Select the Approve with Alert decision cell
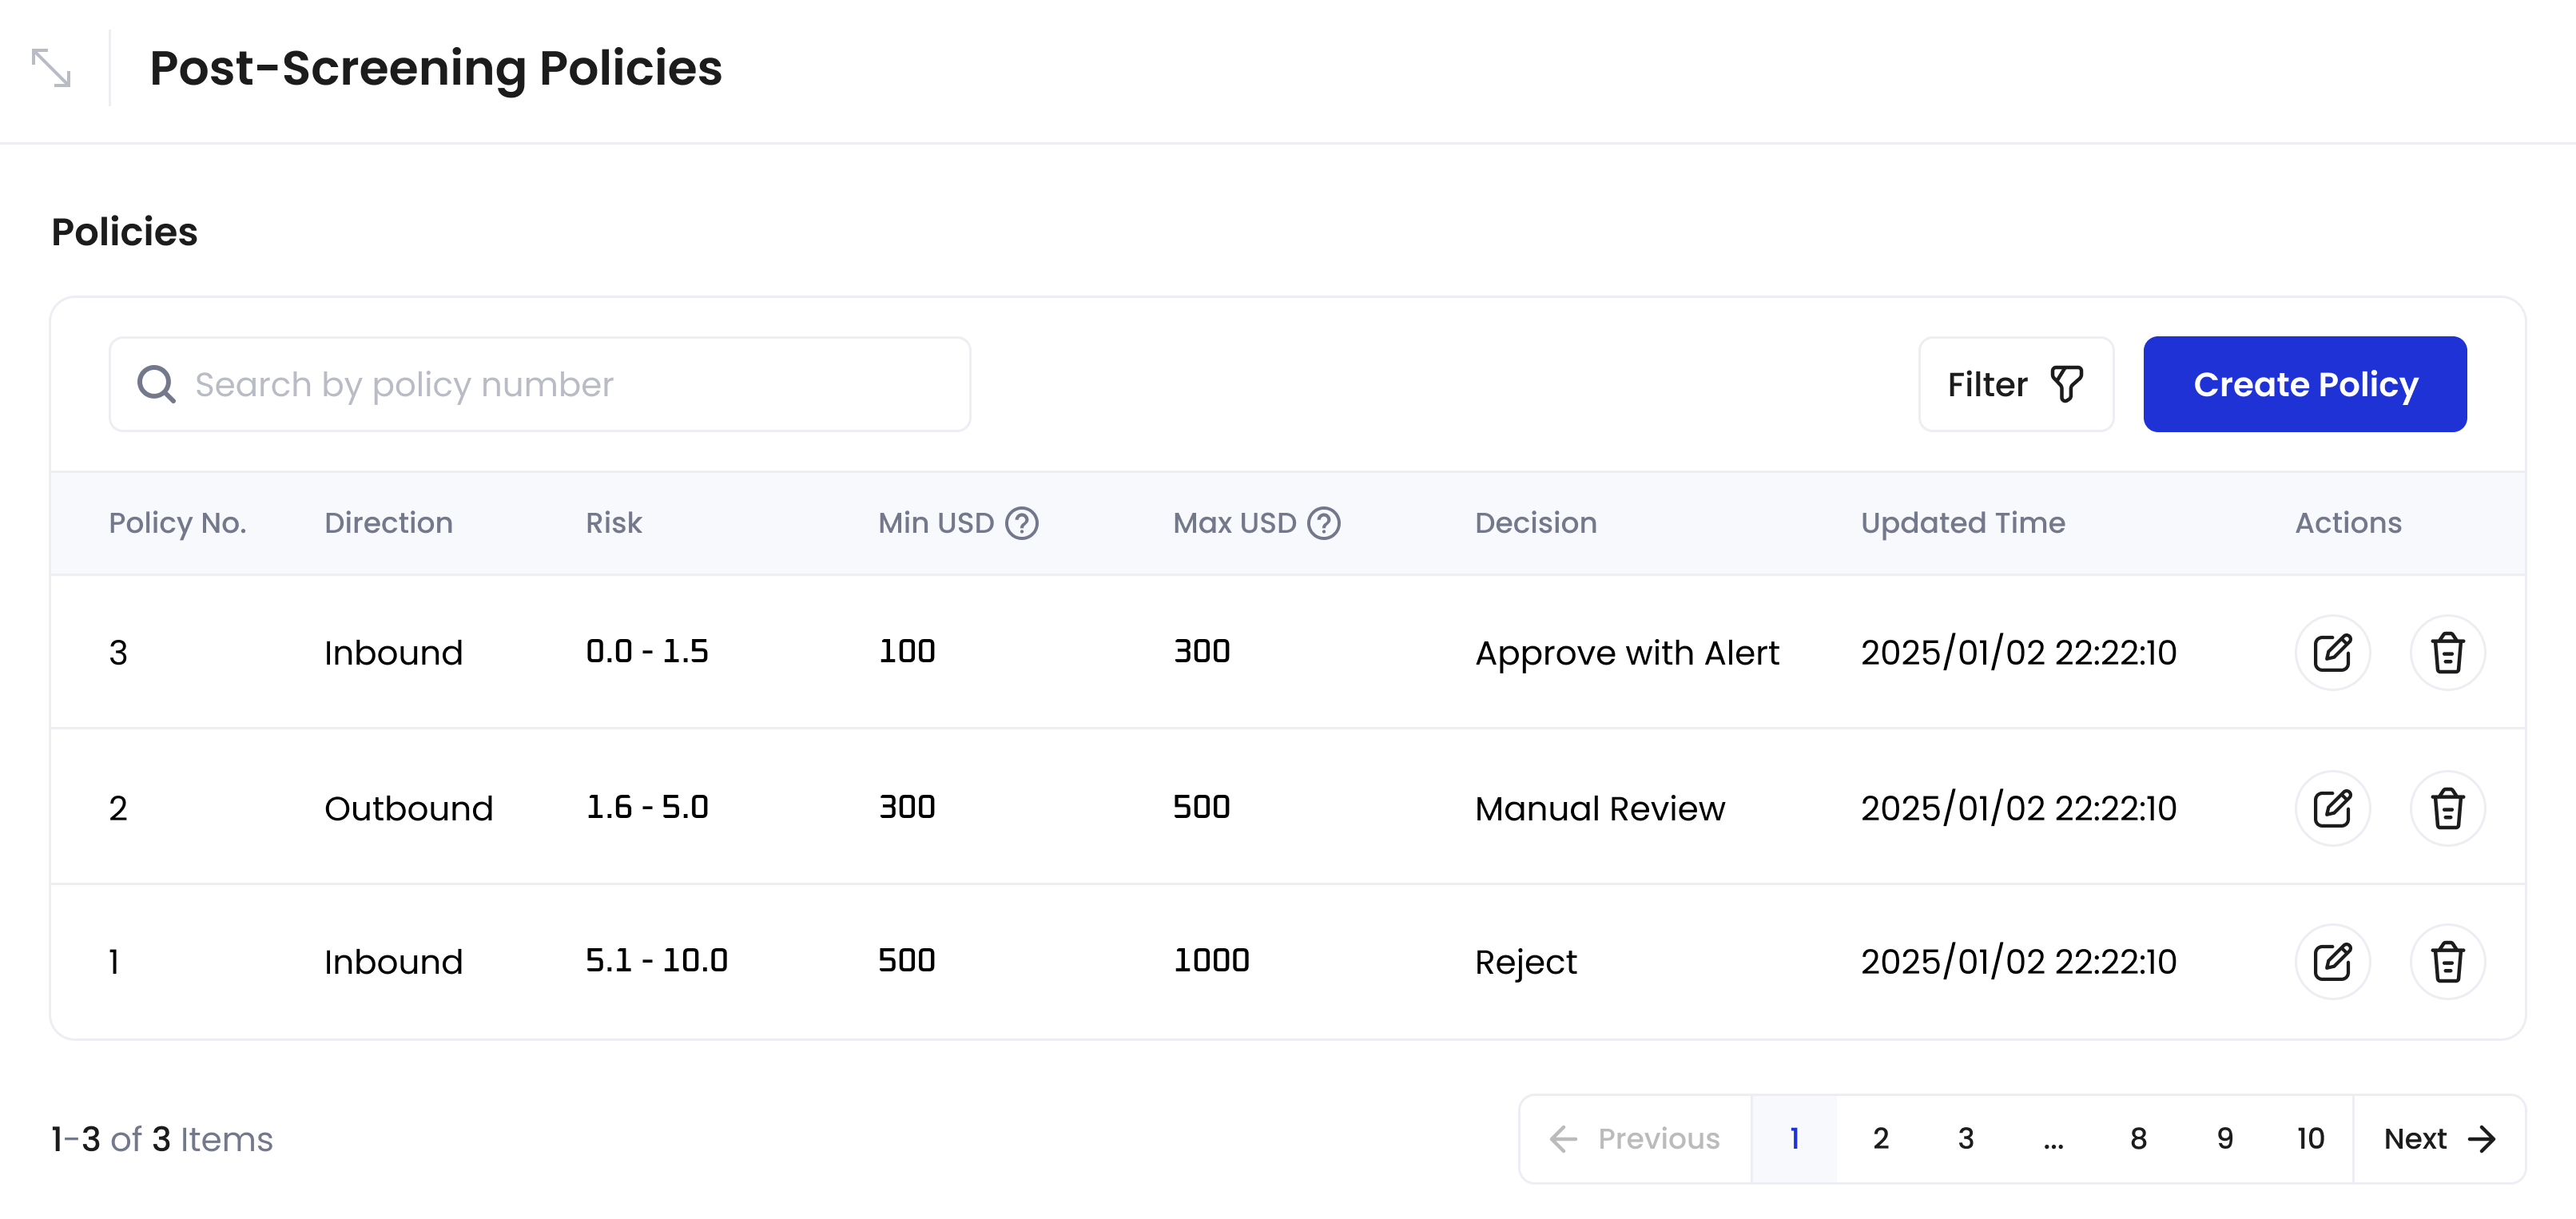 coord(1627,652)
